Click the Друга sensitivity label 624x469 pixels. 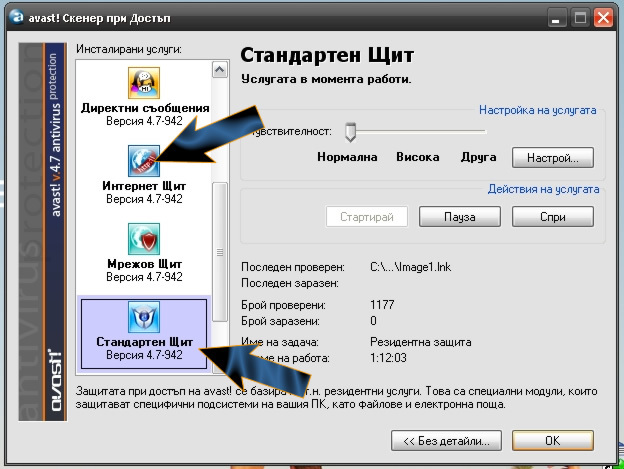pyautogui.click(x=479, y=157)
